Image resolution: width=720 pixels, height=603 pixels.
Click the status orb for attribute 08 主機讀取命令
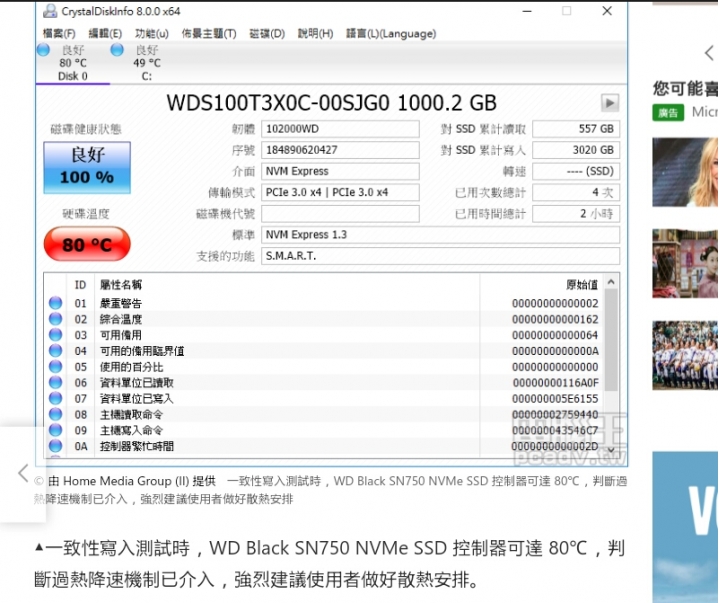[x=56, y=414]
